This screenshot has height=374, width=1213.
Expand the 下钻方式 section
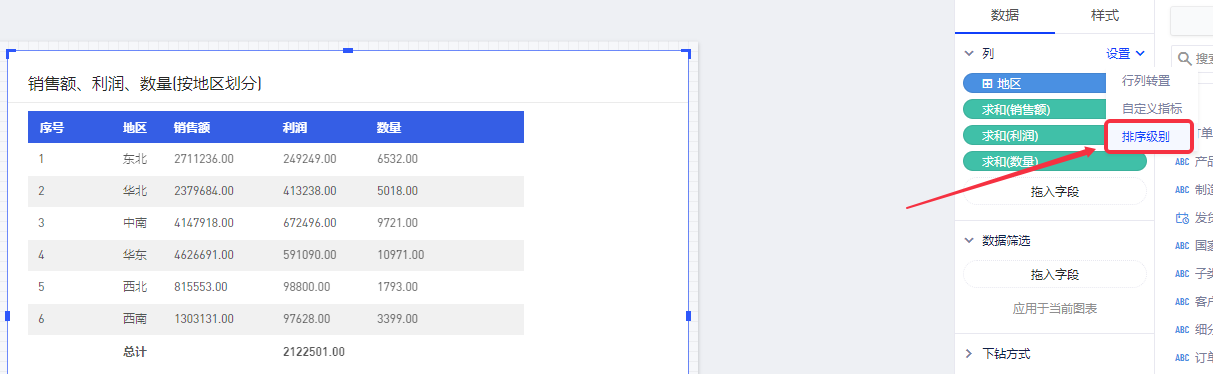(968, 353)
